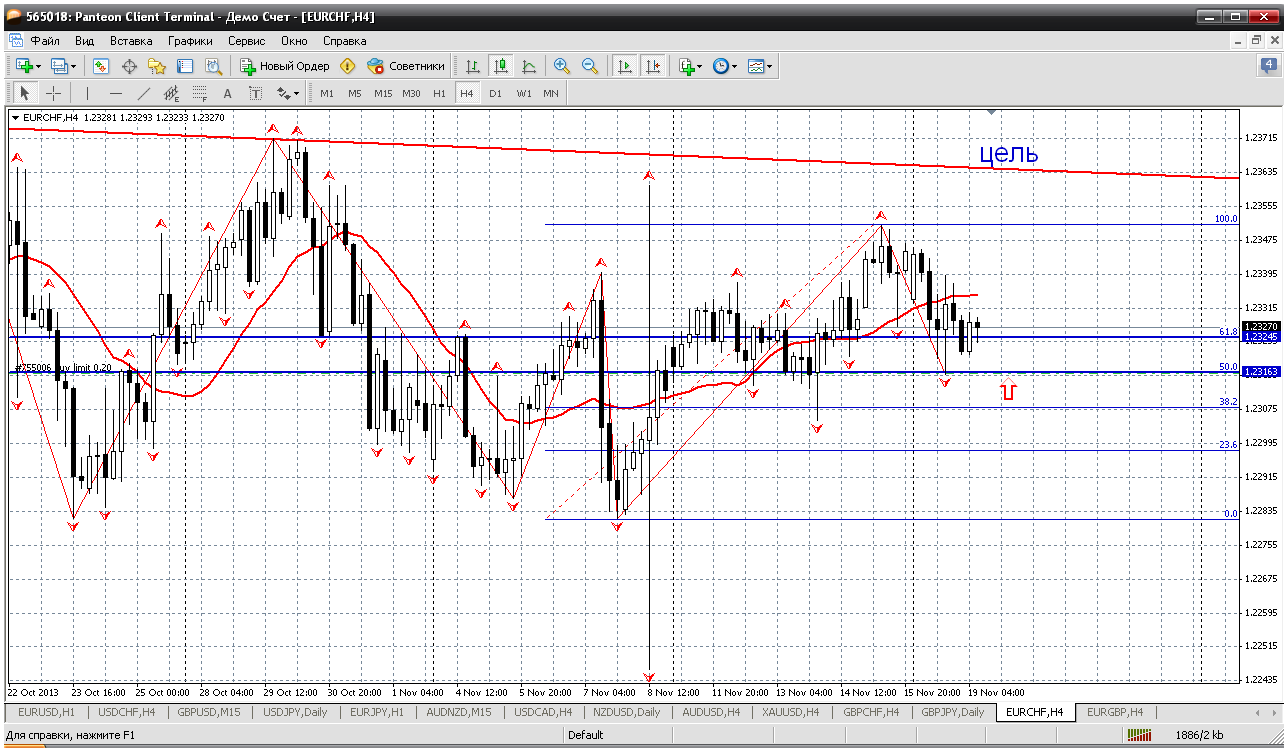Open the Справка menu
Screen dimensions: 1288x748
(x=345, y=41)
